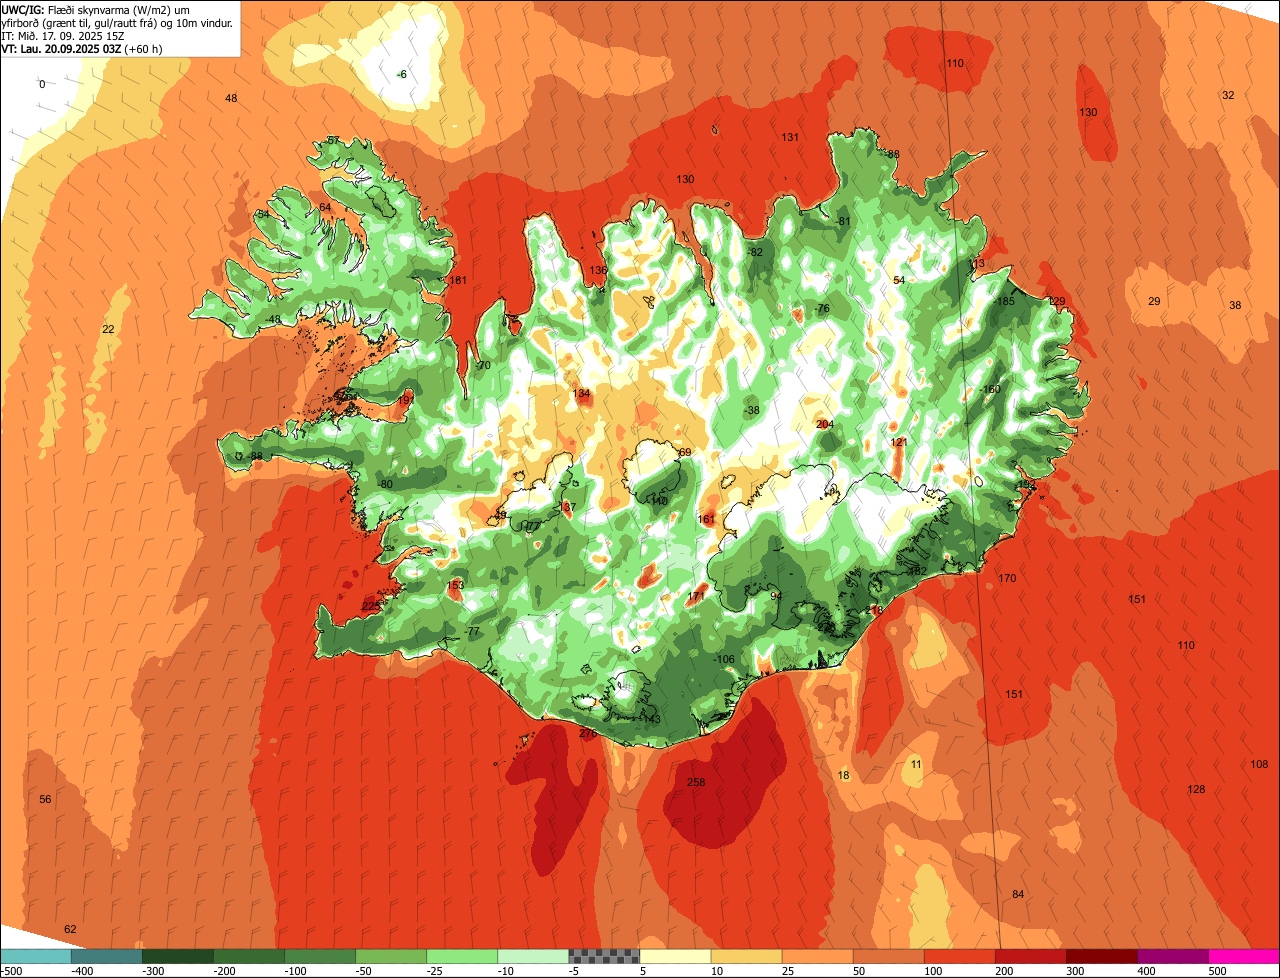Click the valid time 'VT: Lau. 20.09.2025 03Z (+60 h)'
1280x978 pixels.
pos(82,49)
